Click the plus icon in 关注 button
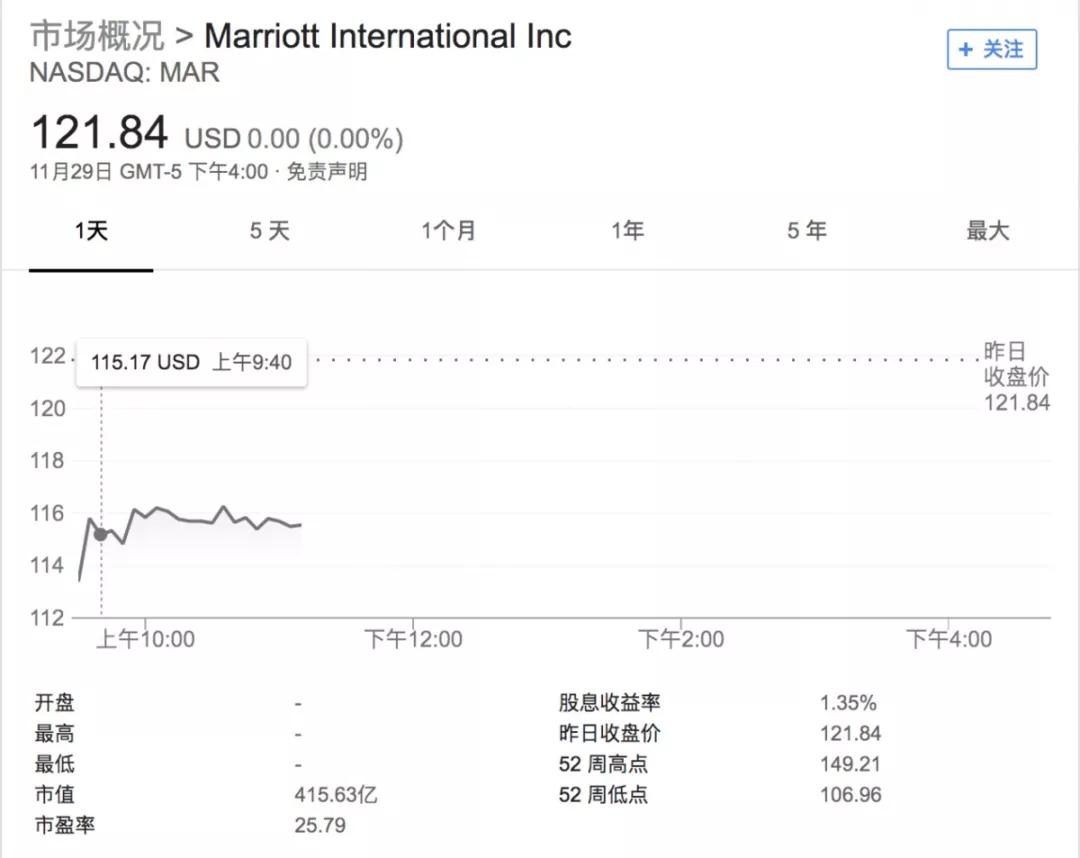This screenshot has width=1080, height=858. pos(966,50)
